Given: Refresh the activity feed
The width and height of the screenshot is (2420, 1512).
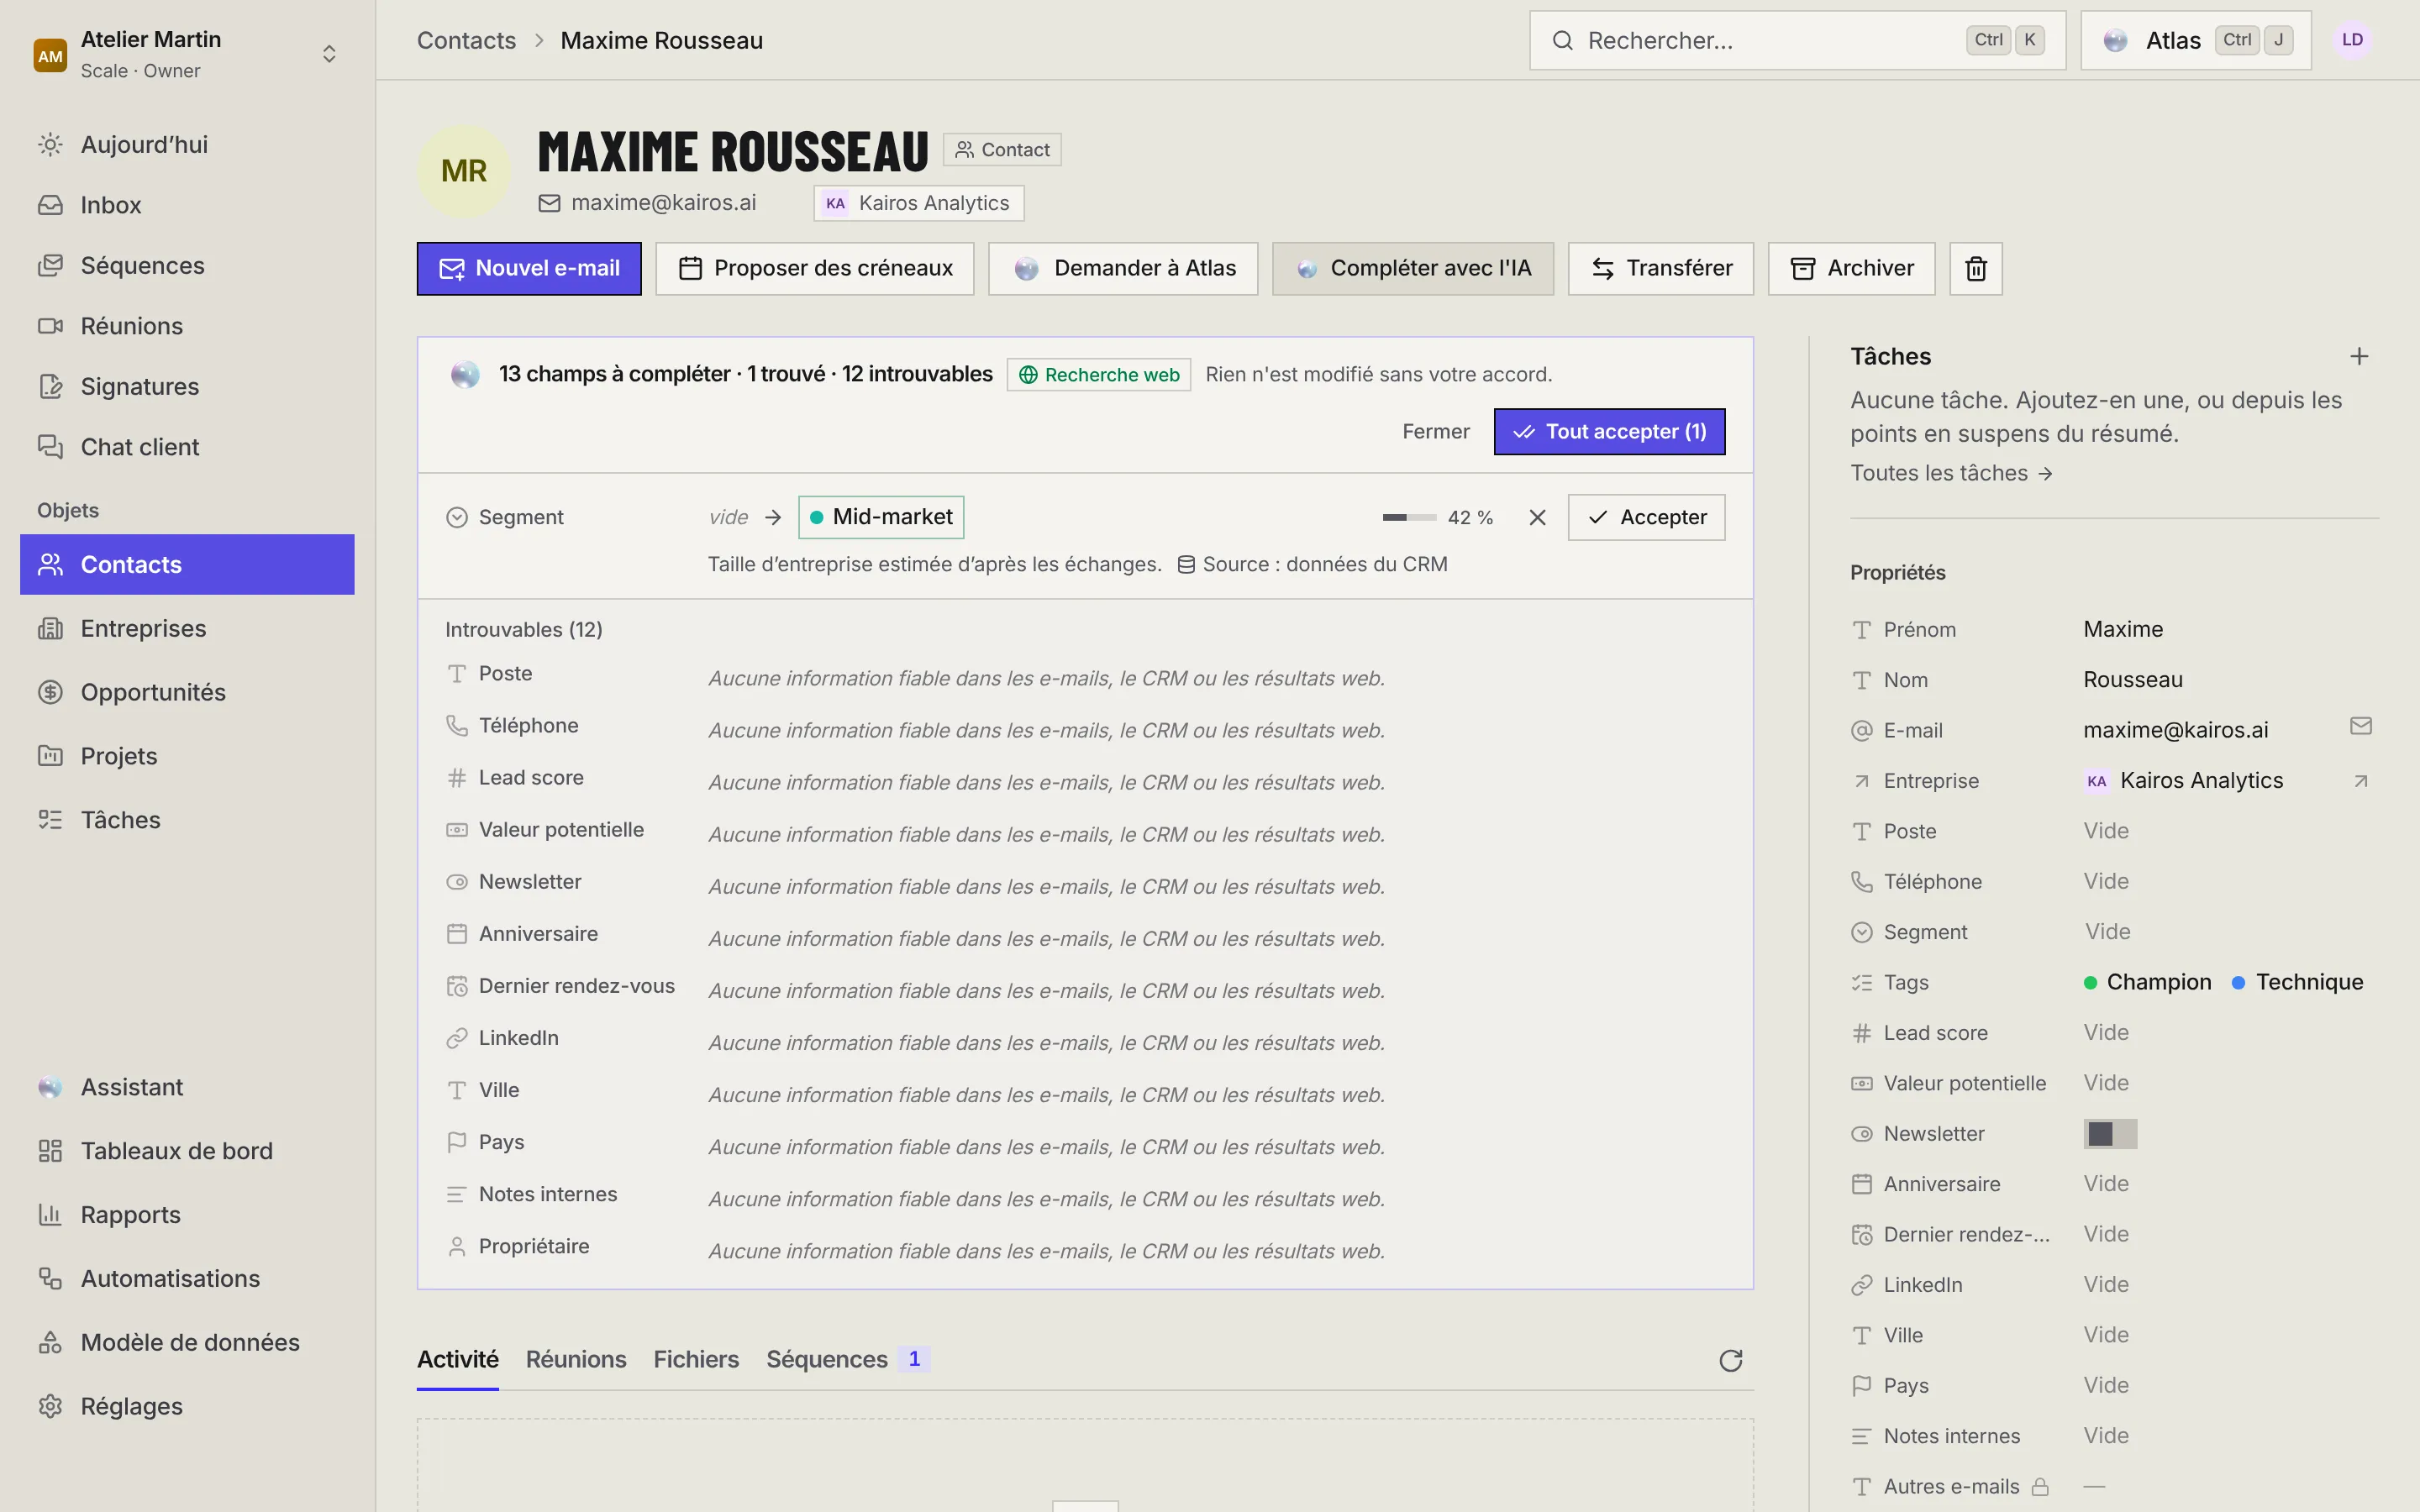Looking at the screenshot, I should pyautogui.click(x=1730, y=1360).
